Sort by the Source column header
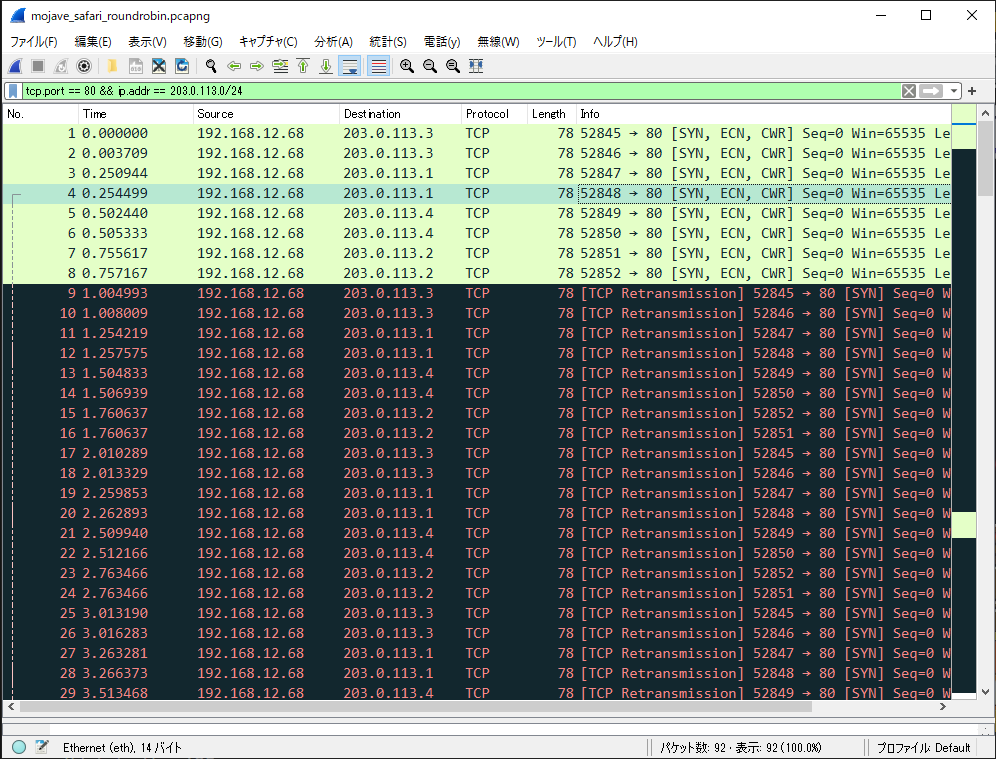The image size is (996, 759). pyautogui.click(x=266, y=114)
